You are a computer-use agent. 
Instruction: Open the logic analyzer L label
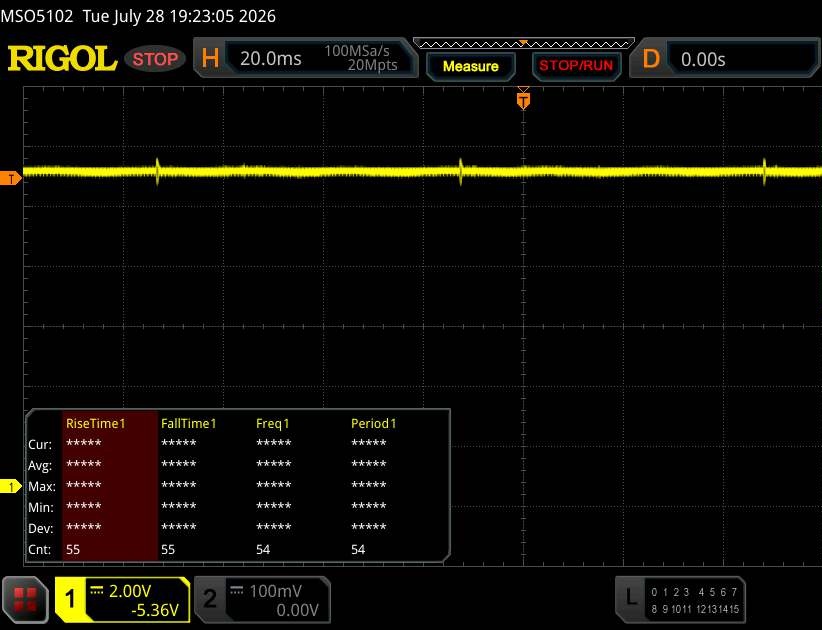pos(631,598)
